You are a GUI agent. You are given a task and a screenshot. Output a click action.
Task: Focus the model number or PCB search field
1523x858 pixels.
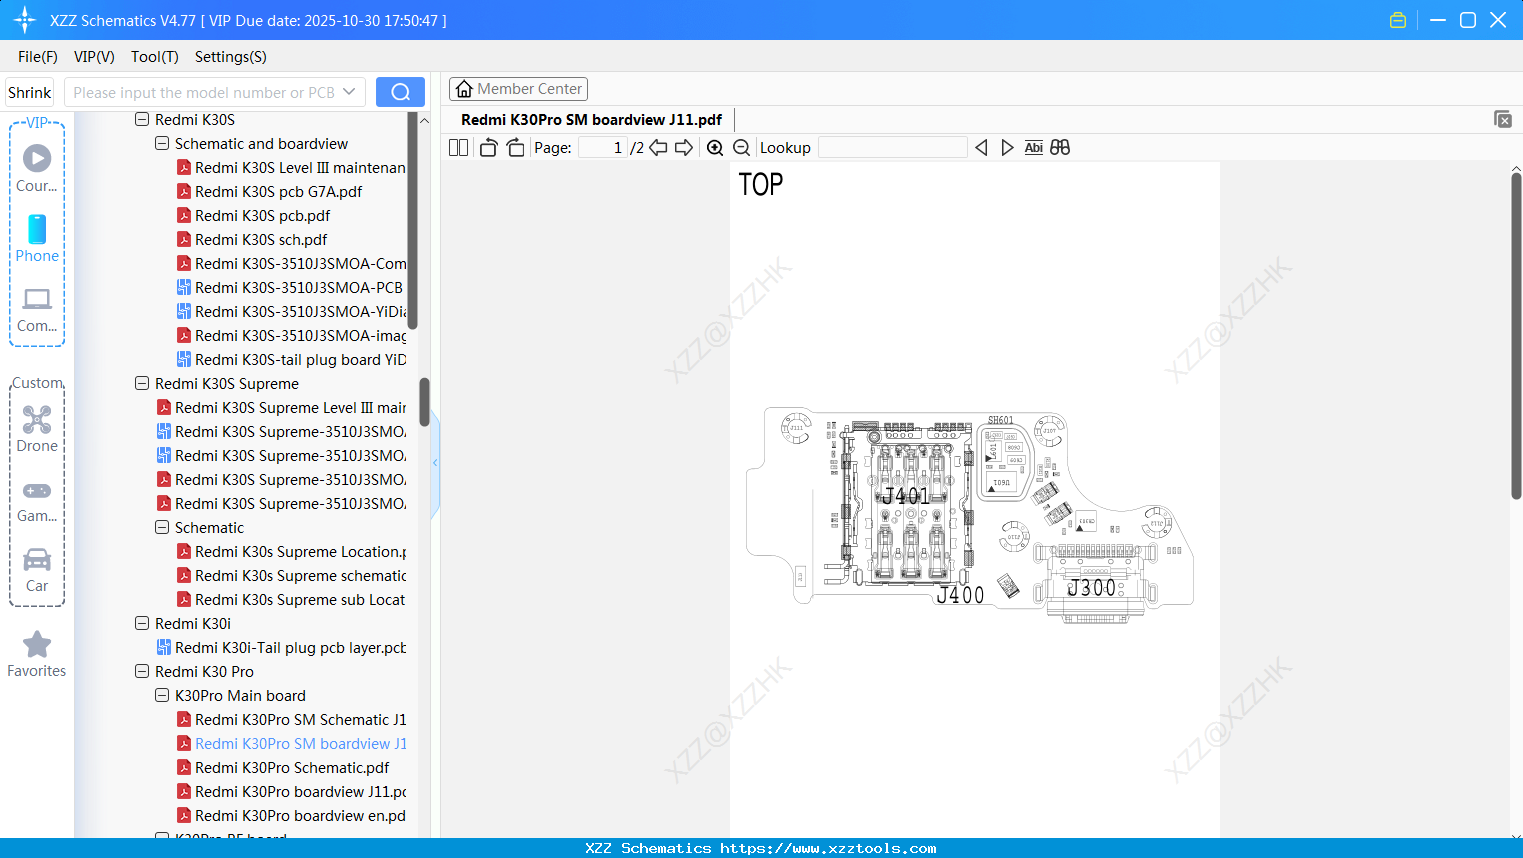(x=202, y=92)
